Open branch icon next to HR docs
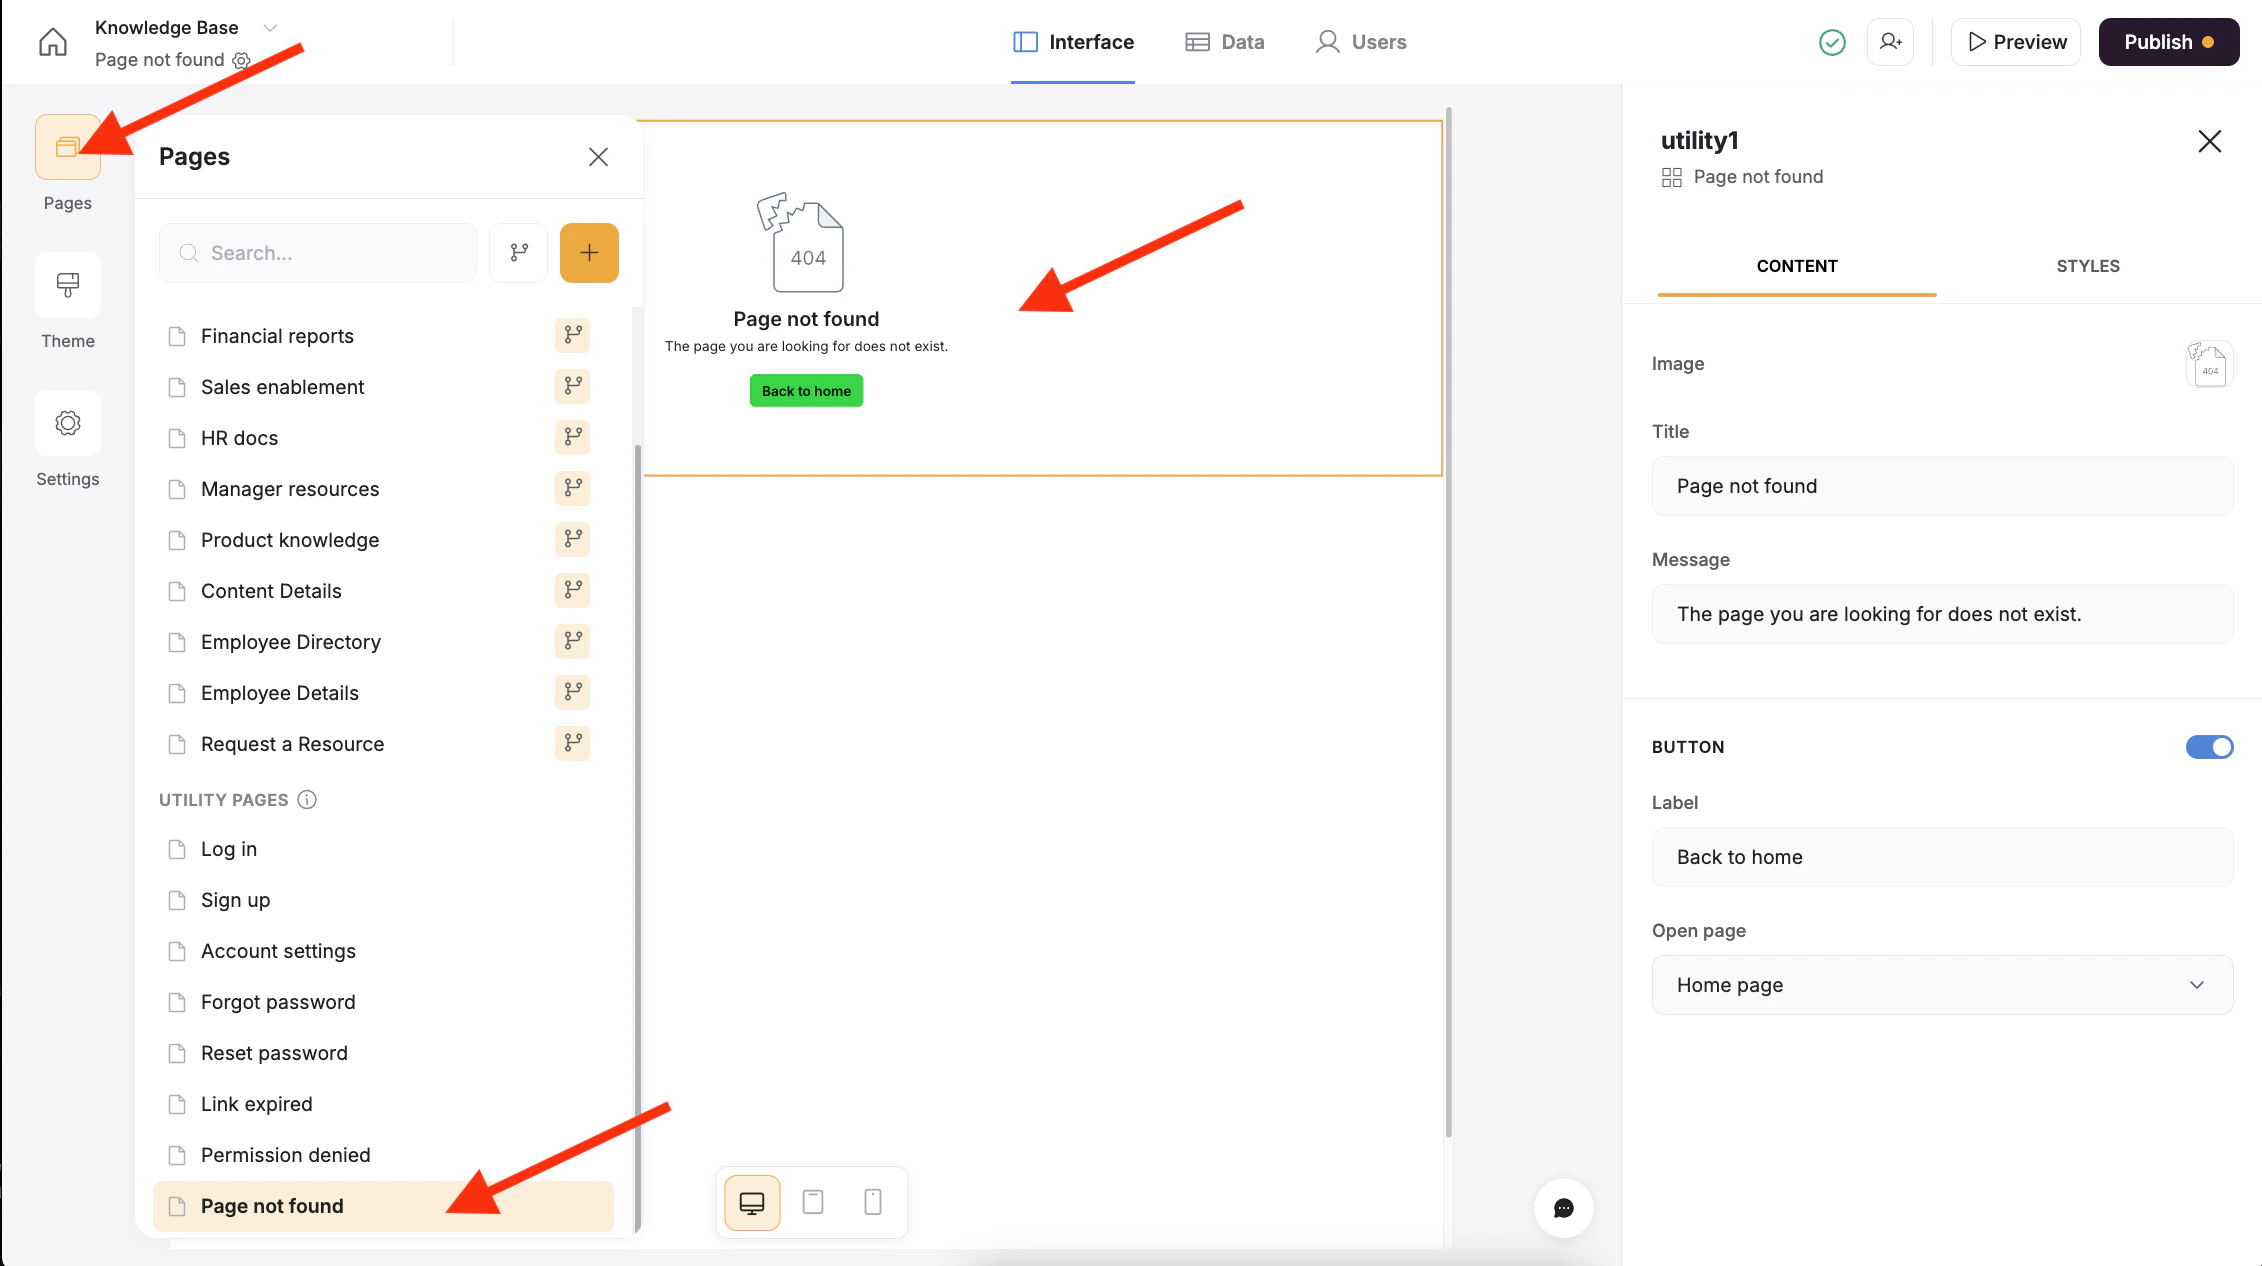The width and height of the screenshot is (2262, 1266). tap(572, 437)
